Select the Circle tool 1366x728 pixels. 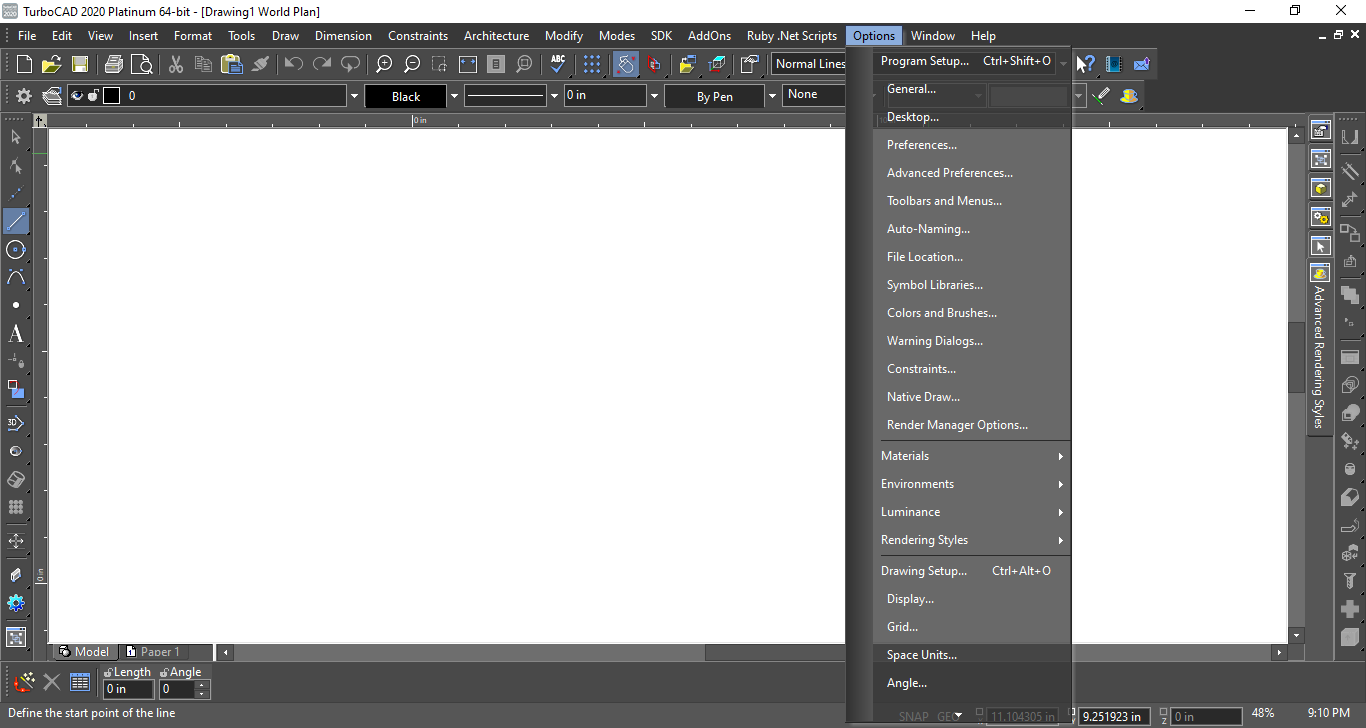click(16, 249)
